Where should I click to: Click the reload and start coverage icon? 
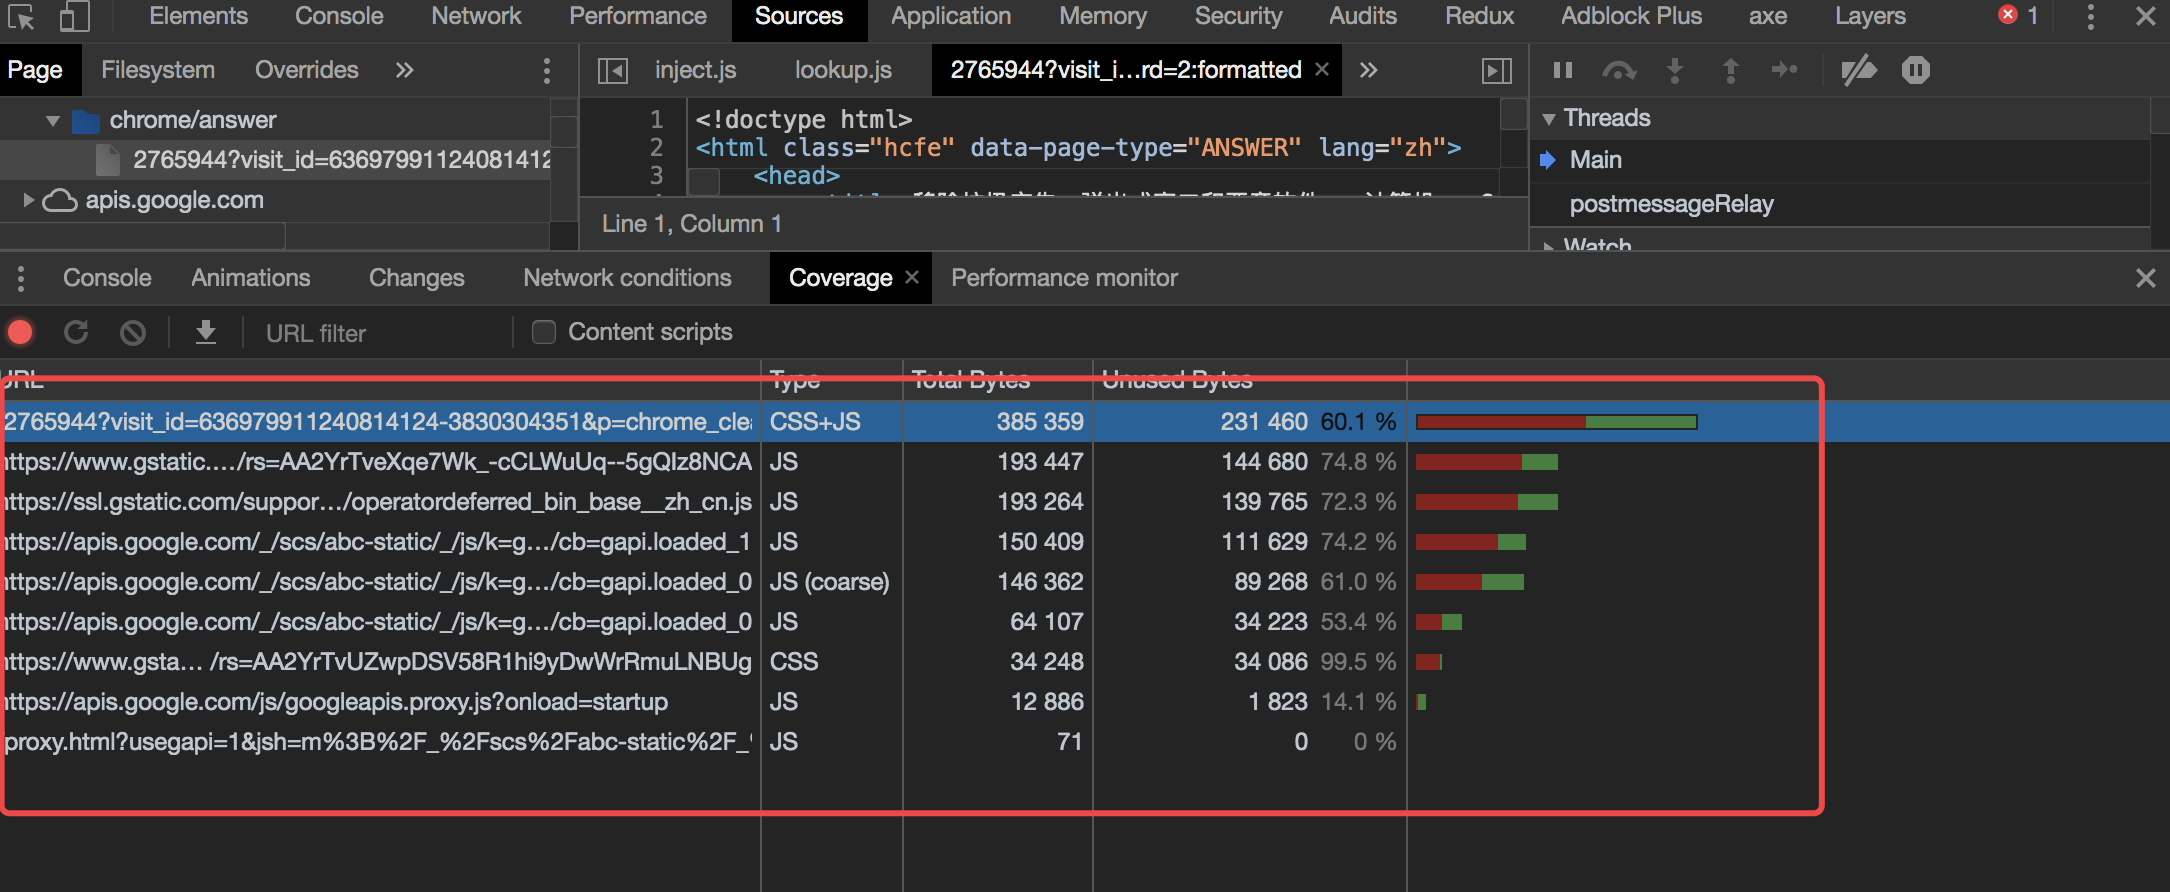pyautogui.click(x=76, y=332)
